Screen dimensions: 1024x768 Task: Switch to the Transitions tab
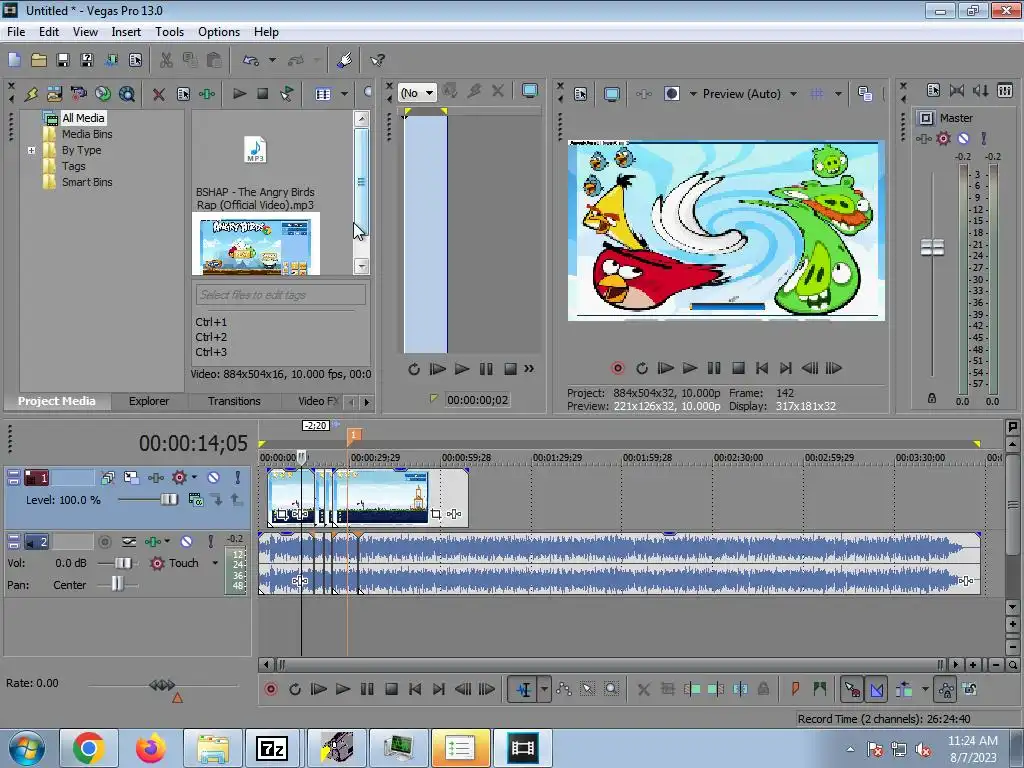[234, 401]
